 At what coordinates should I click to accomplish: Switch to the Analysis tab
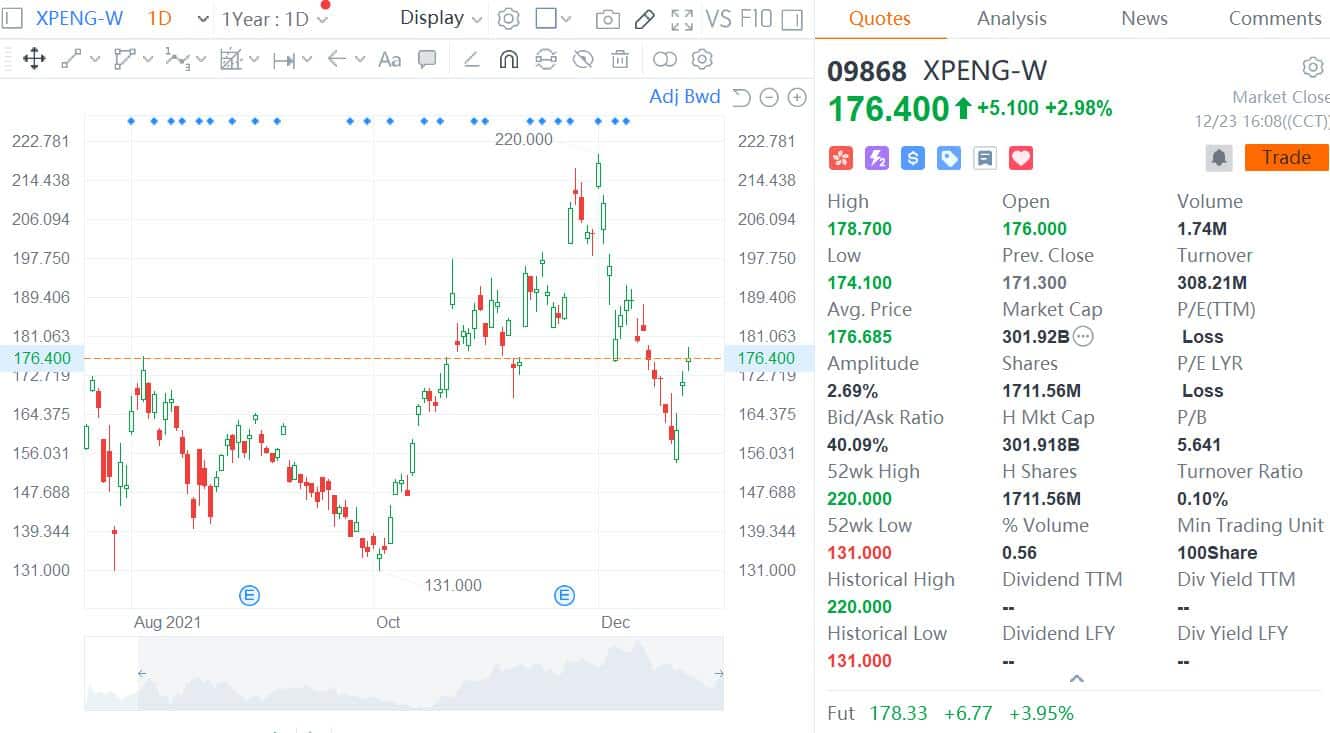1011,18
